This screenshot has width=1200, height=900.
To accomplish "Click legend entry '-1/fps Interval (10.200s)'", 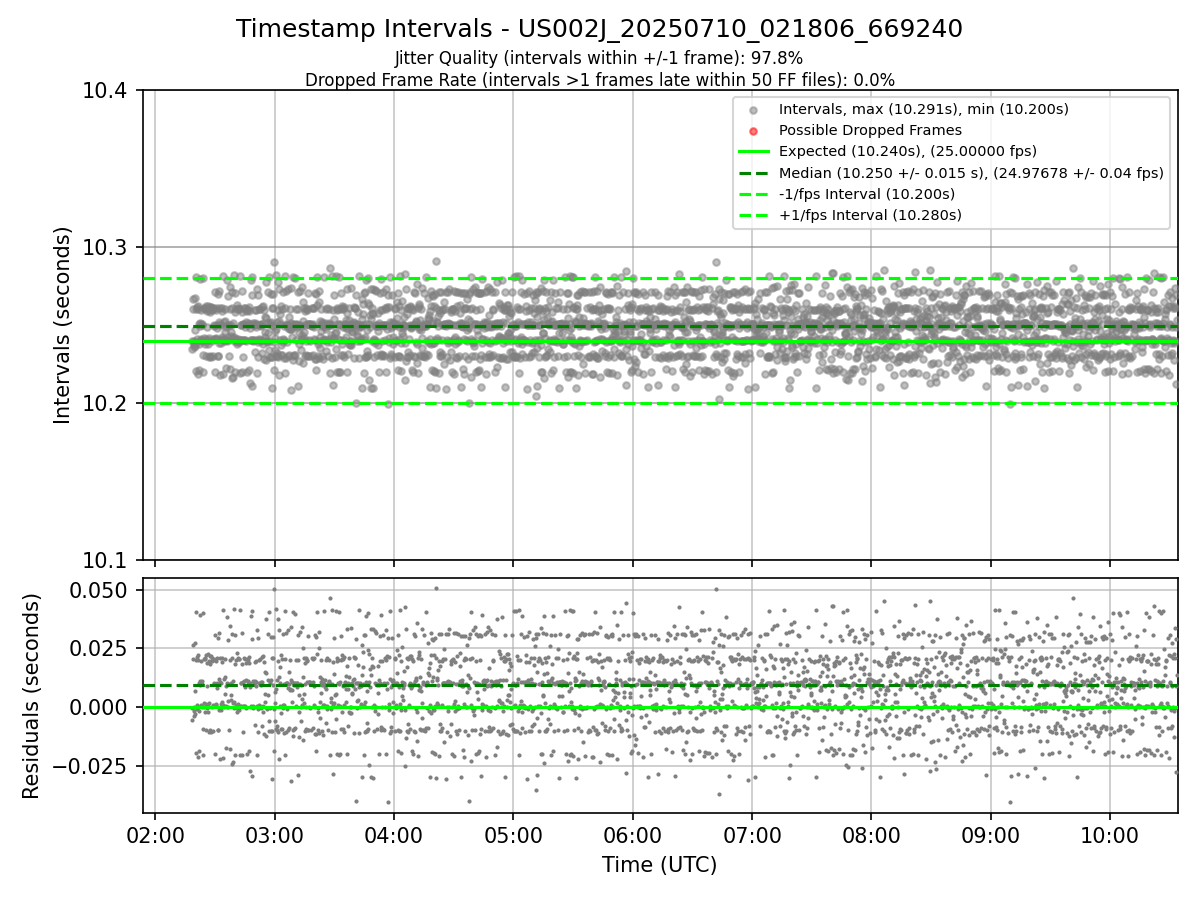I will point(867,194).
